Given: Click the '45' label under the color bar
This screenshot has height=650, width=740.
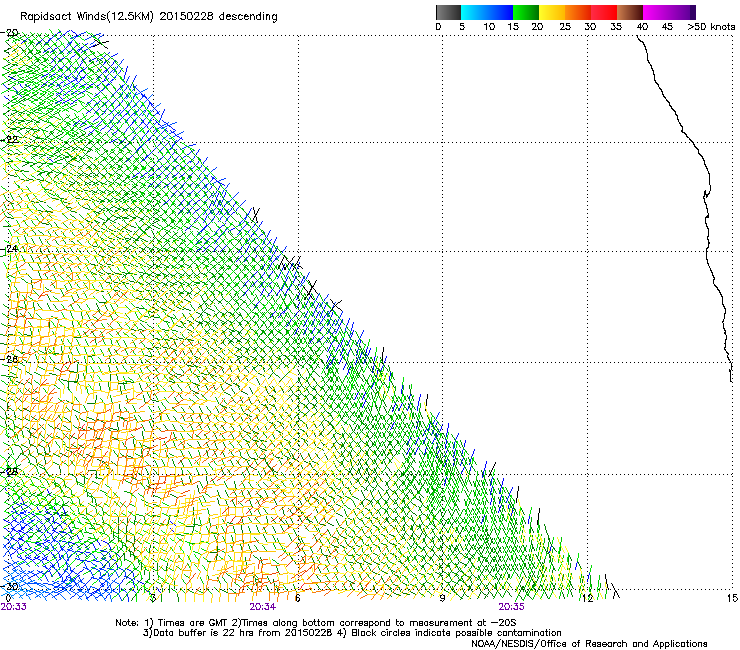Looking at the screenshot, I should (667, 27).
